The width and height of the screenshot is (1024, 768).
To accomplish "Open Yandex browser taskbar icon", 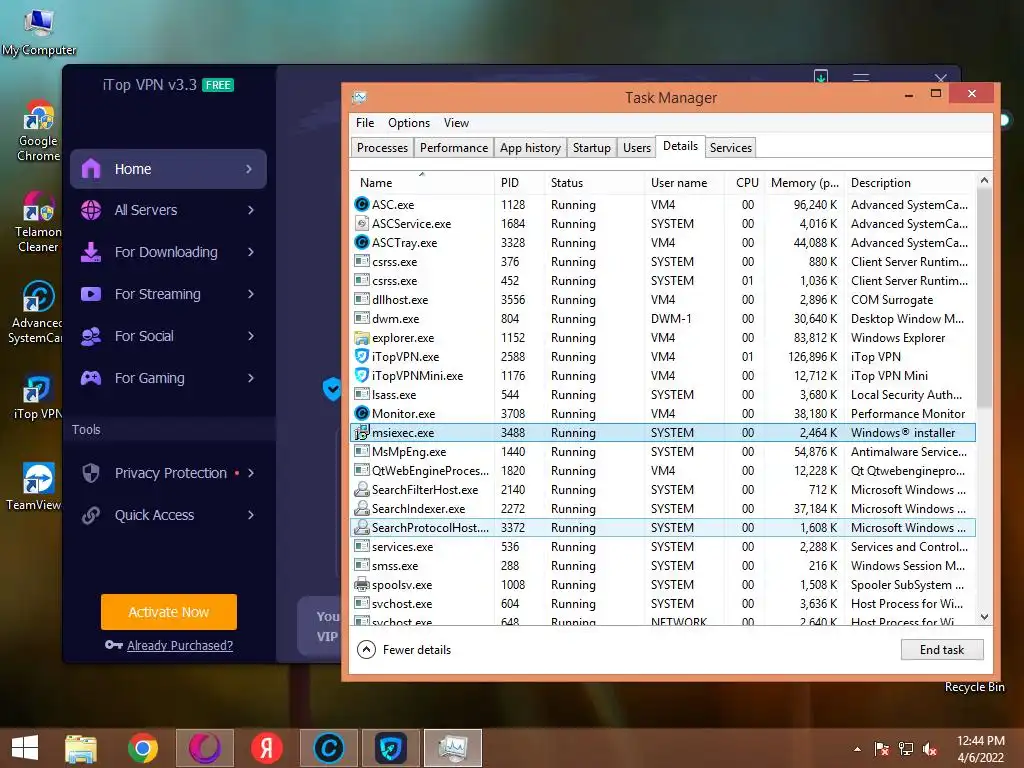I will [266, 748].
